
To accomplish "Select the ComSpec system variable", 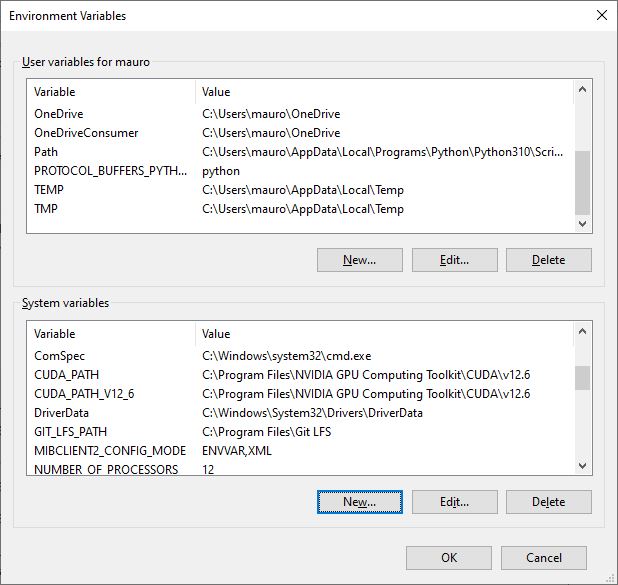I will coord(300,356).
